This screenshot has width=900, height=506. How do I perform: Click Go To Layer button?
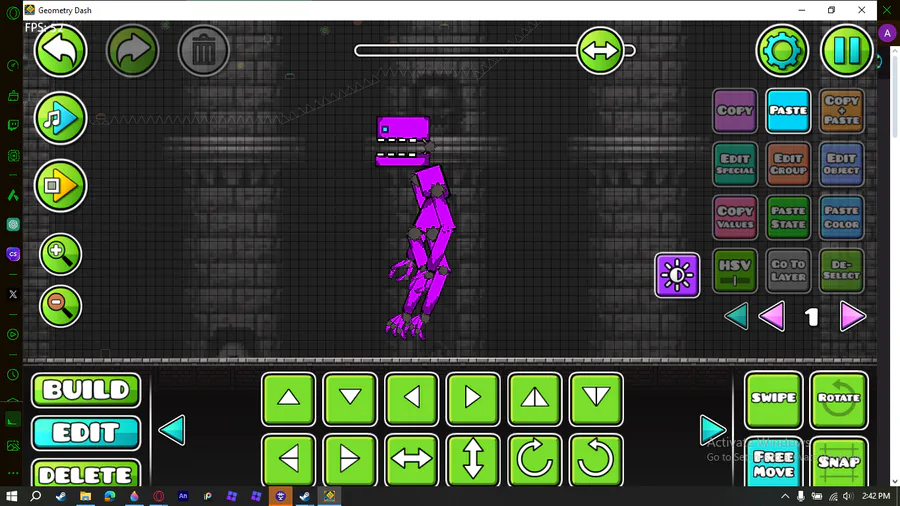788,271
